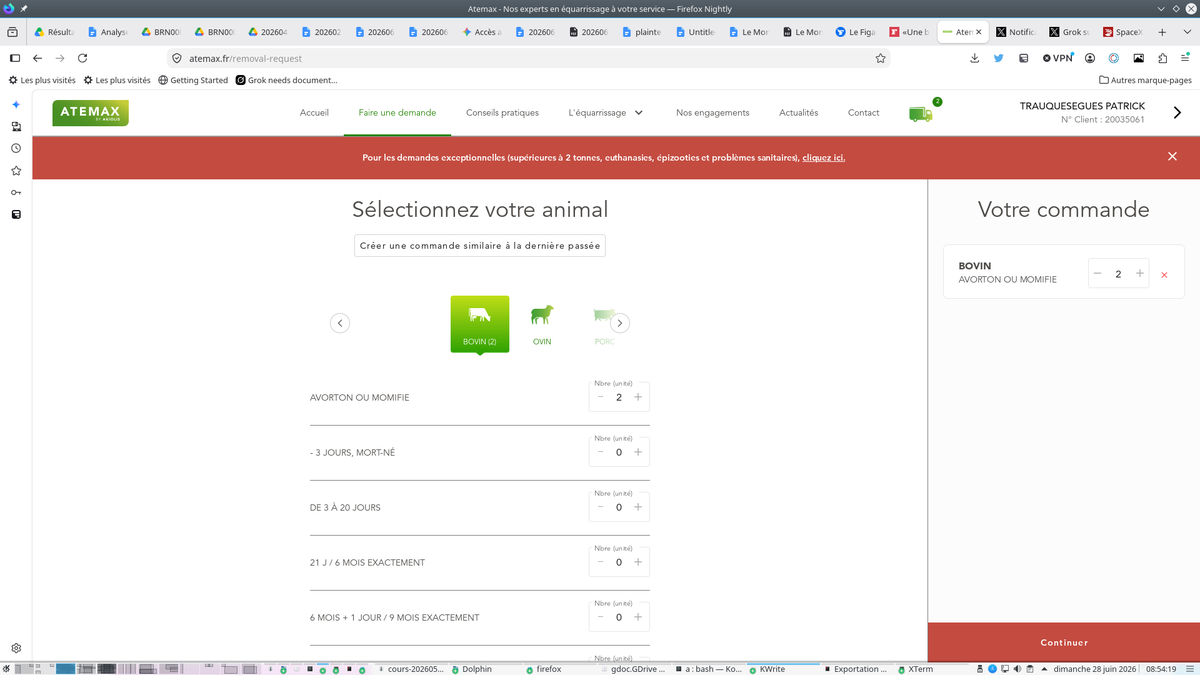Image resolution: width=1200 pixels, height=675 pixels.
Task: Open the Contact menu item
Action: (x=863, y=113)
